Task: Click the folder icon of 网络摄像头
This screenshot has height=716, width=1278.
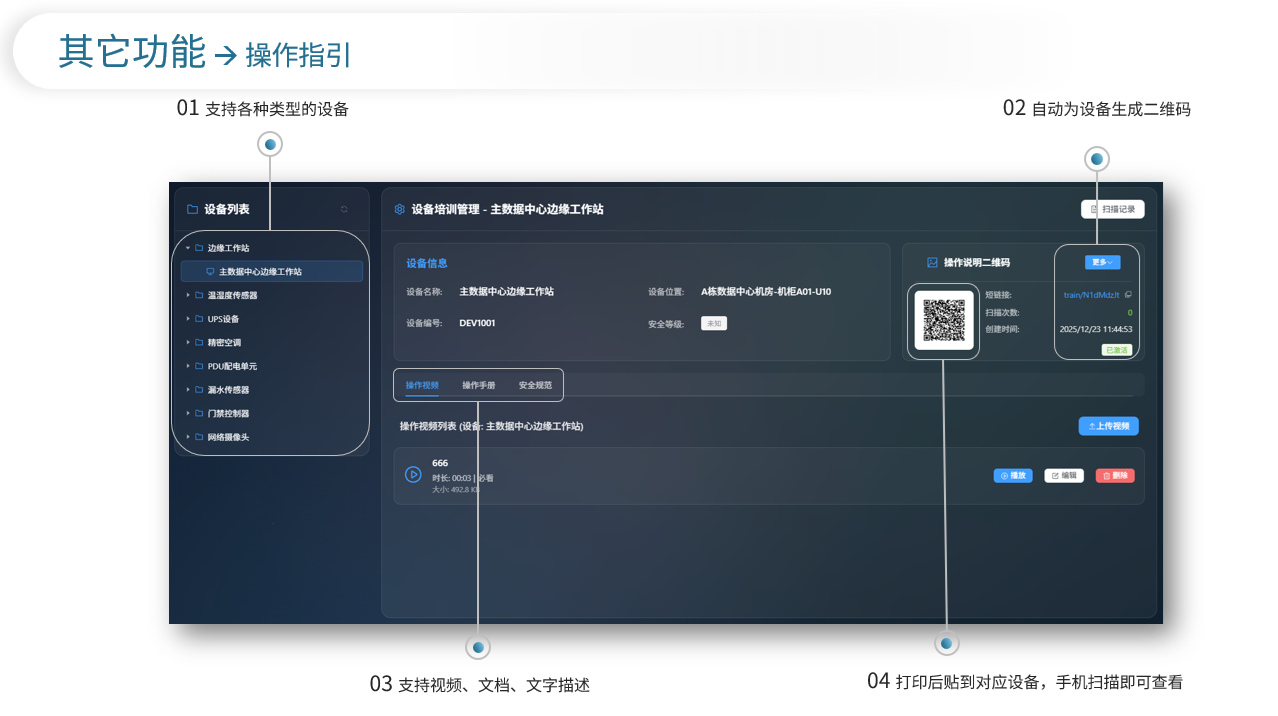Action: 199,437
